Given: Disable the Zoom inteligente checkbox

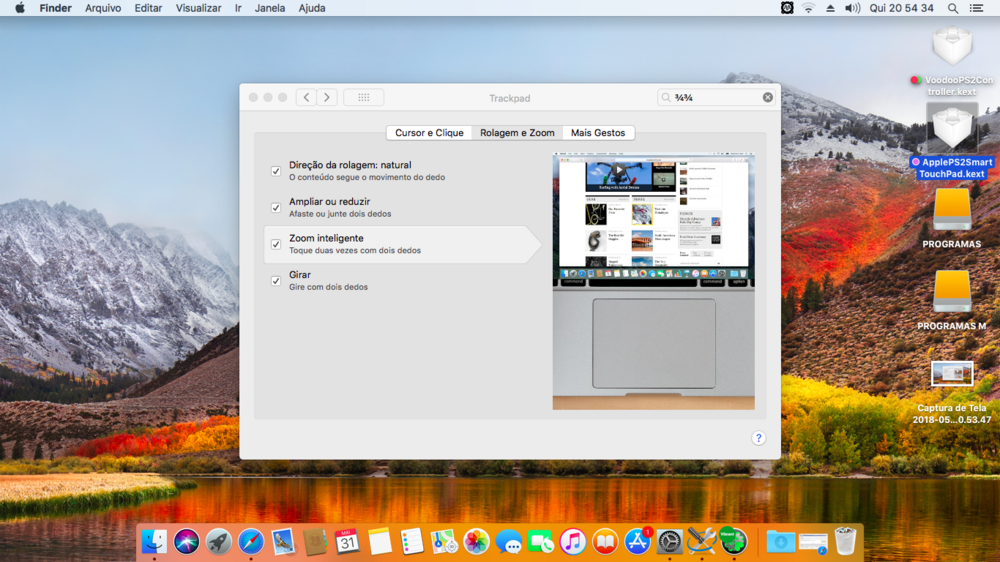Looking at the screenshot, I should click(276, 244).
